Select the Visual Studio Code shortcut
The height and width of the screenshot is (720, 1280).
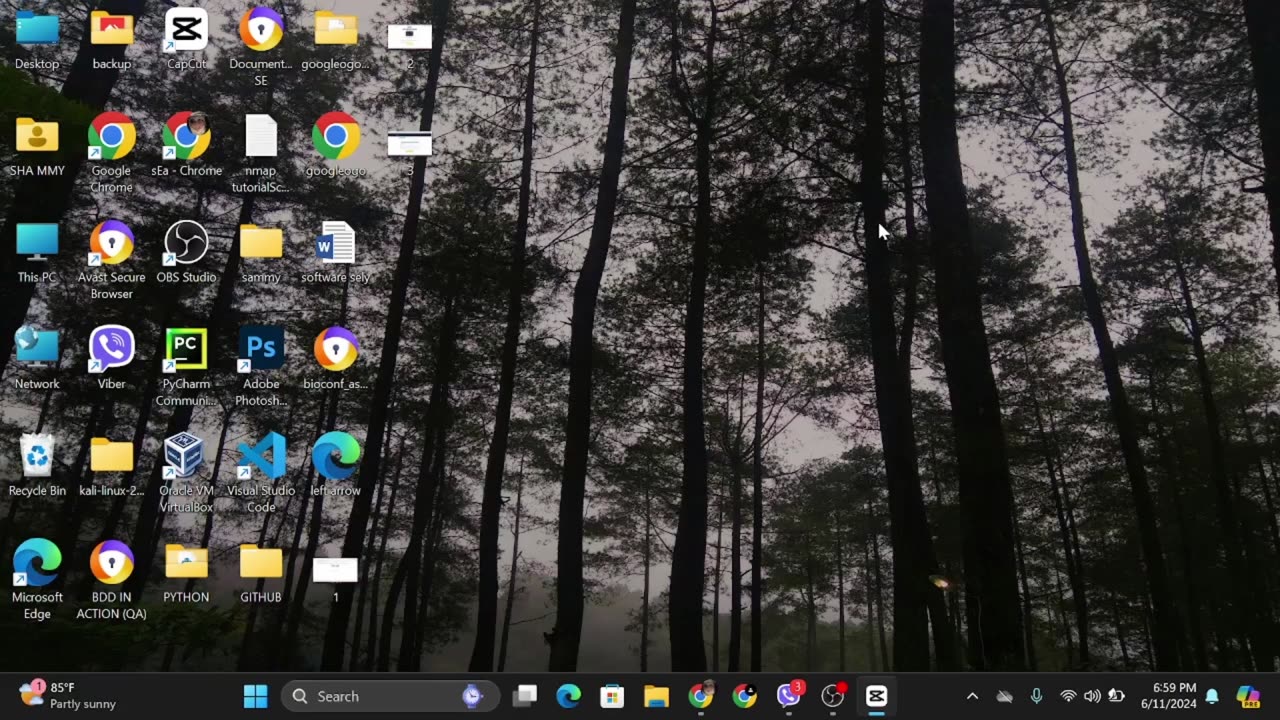[261, 473]
